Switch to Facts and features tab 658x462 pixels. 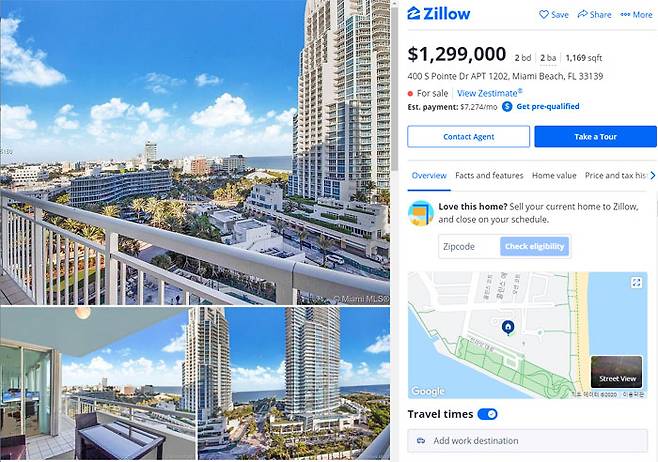(x=489, y=175)
